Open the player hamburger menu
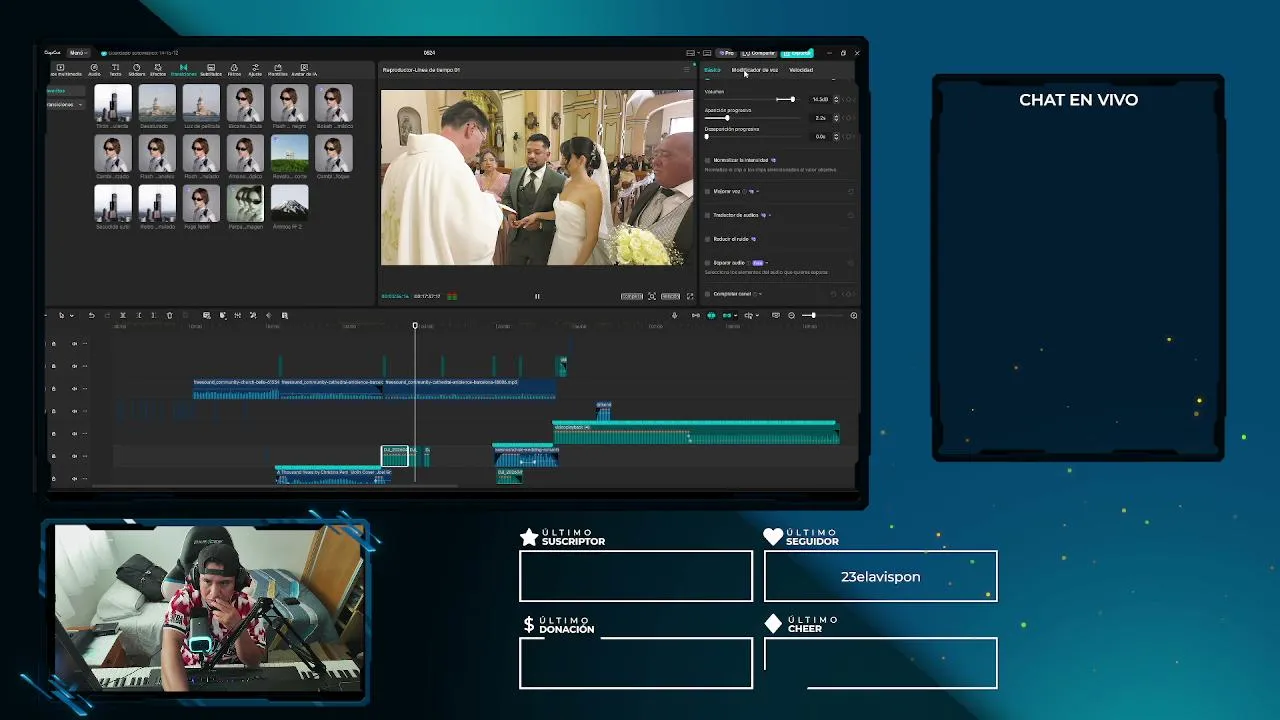The height and width of the screenshot is (720, 1280). [x=686, y=70]
